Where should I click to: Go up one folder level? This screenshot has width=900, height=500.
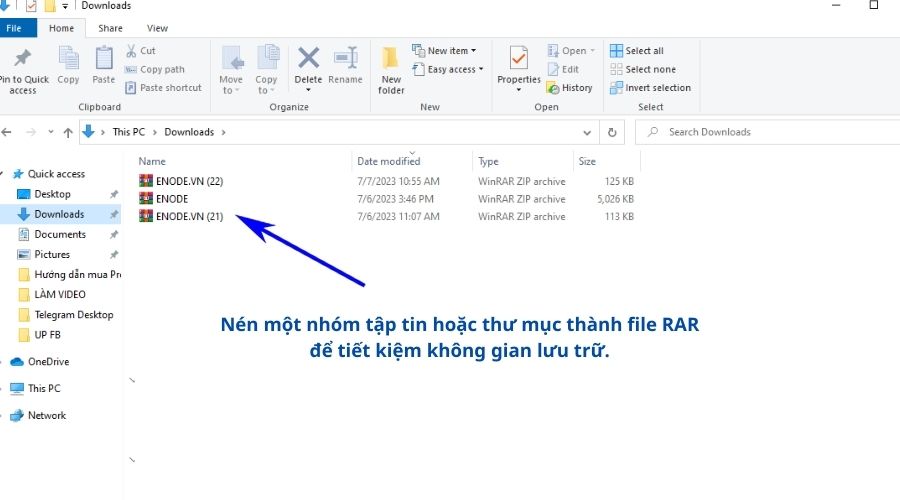(68, 132)
